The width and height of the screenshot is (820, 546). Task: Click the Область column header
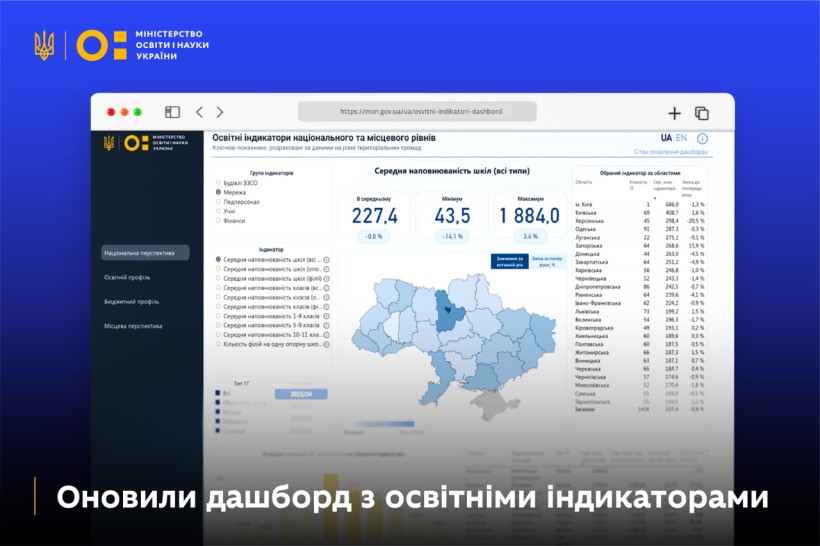(584, 182)
